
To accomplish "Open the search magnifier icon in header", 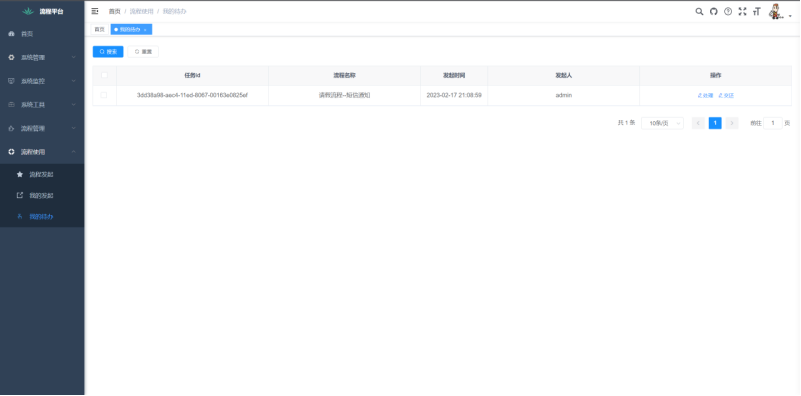I will pos(699,11).
